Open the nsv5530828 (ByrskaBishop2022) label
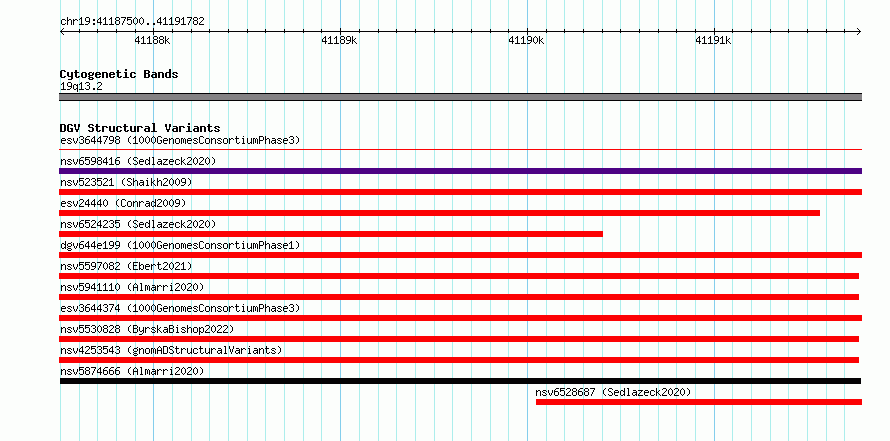 coord(147,329)
